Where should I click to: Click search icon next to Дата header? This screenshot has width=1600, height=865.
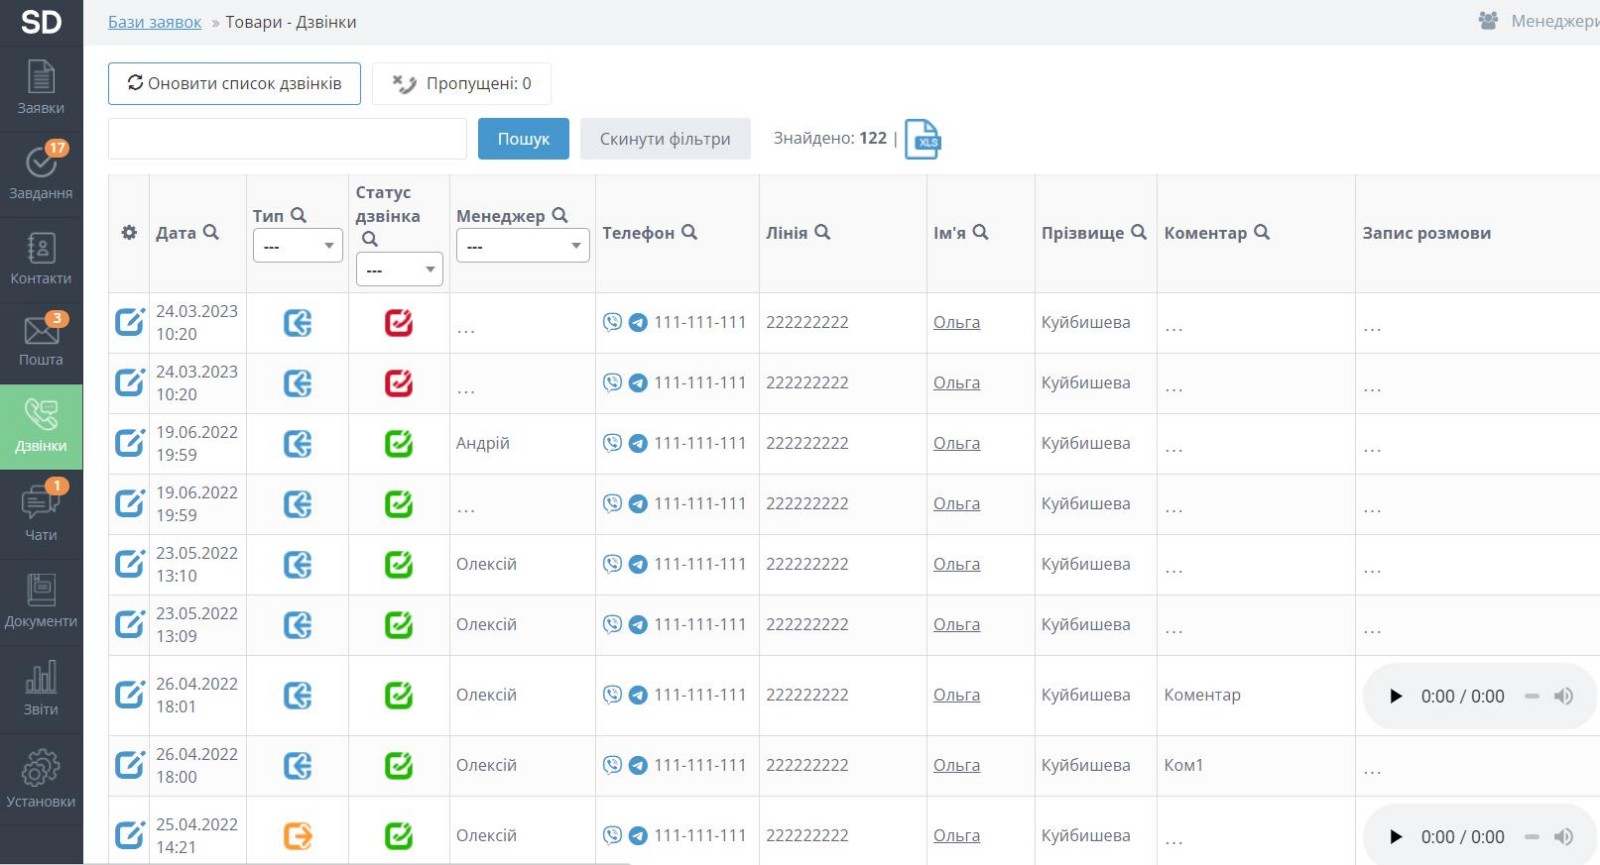pos(211,232)
